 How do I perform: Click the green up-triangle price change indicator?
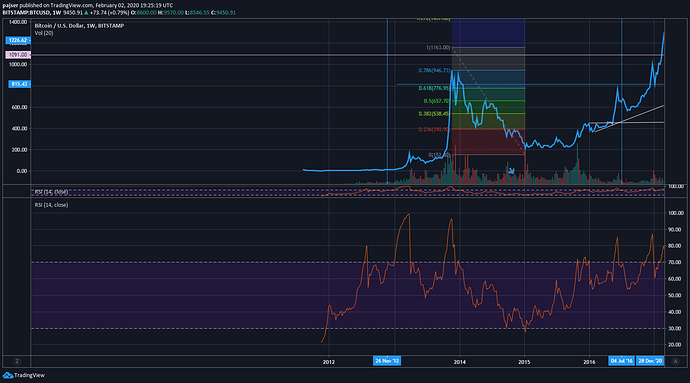click(86, 13)
